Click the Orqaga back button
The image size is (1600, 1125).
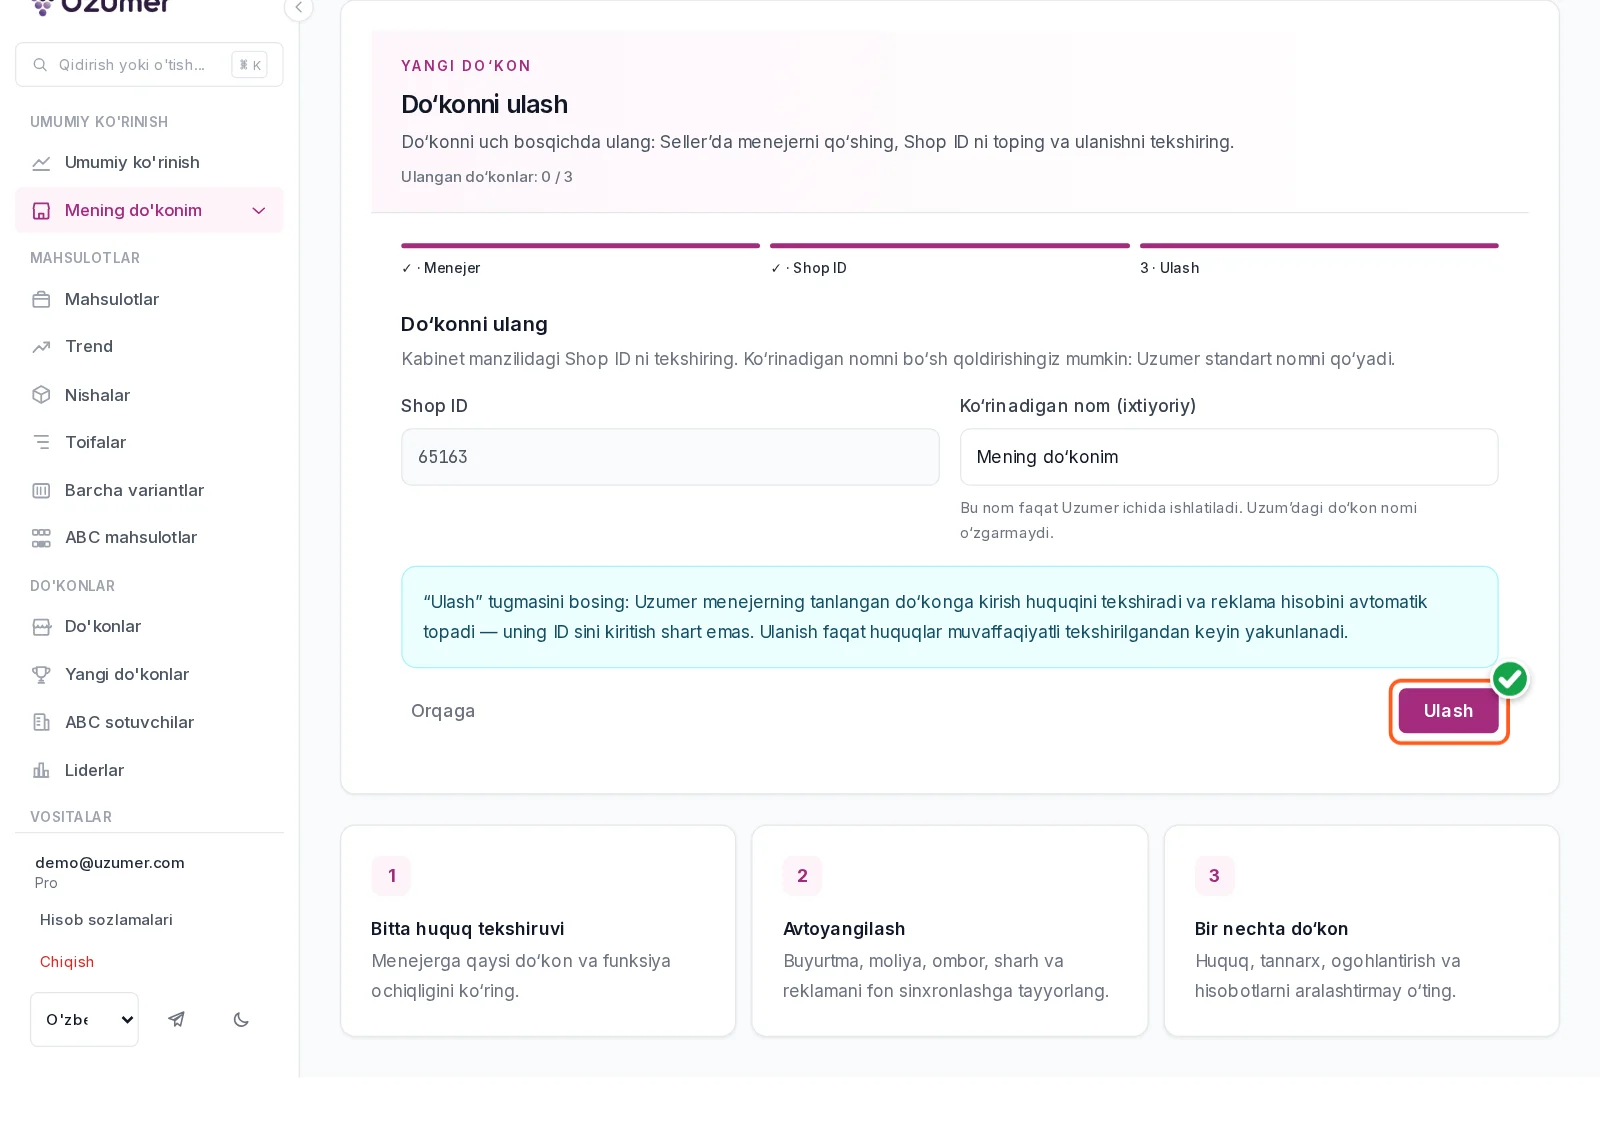coord(443,711)
